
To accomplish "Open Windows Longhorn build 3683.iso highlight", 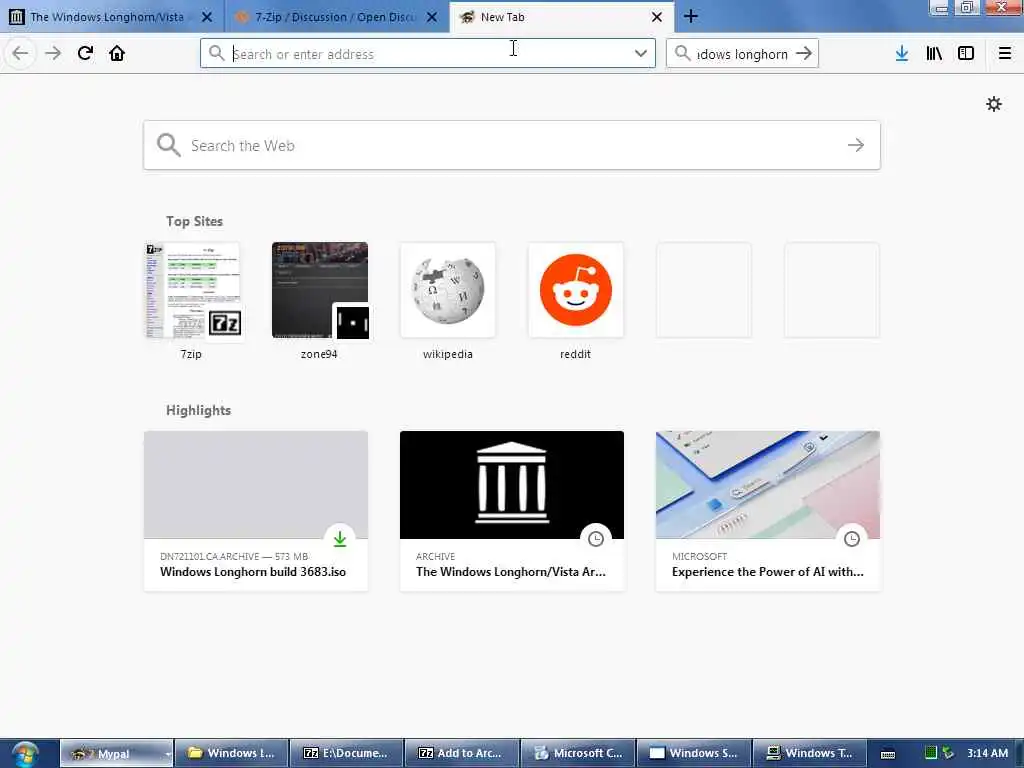I will click(256, 511).
